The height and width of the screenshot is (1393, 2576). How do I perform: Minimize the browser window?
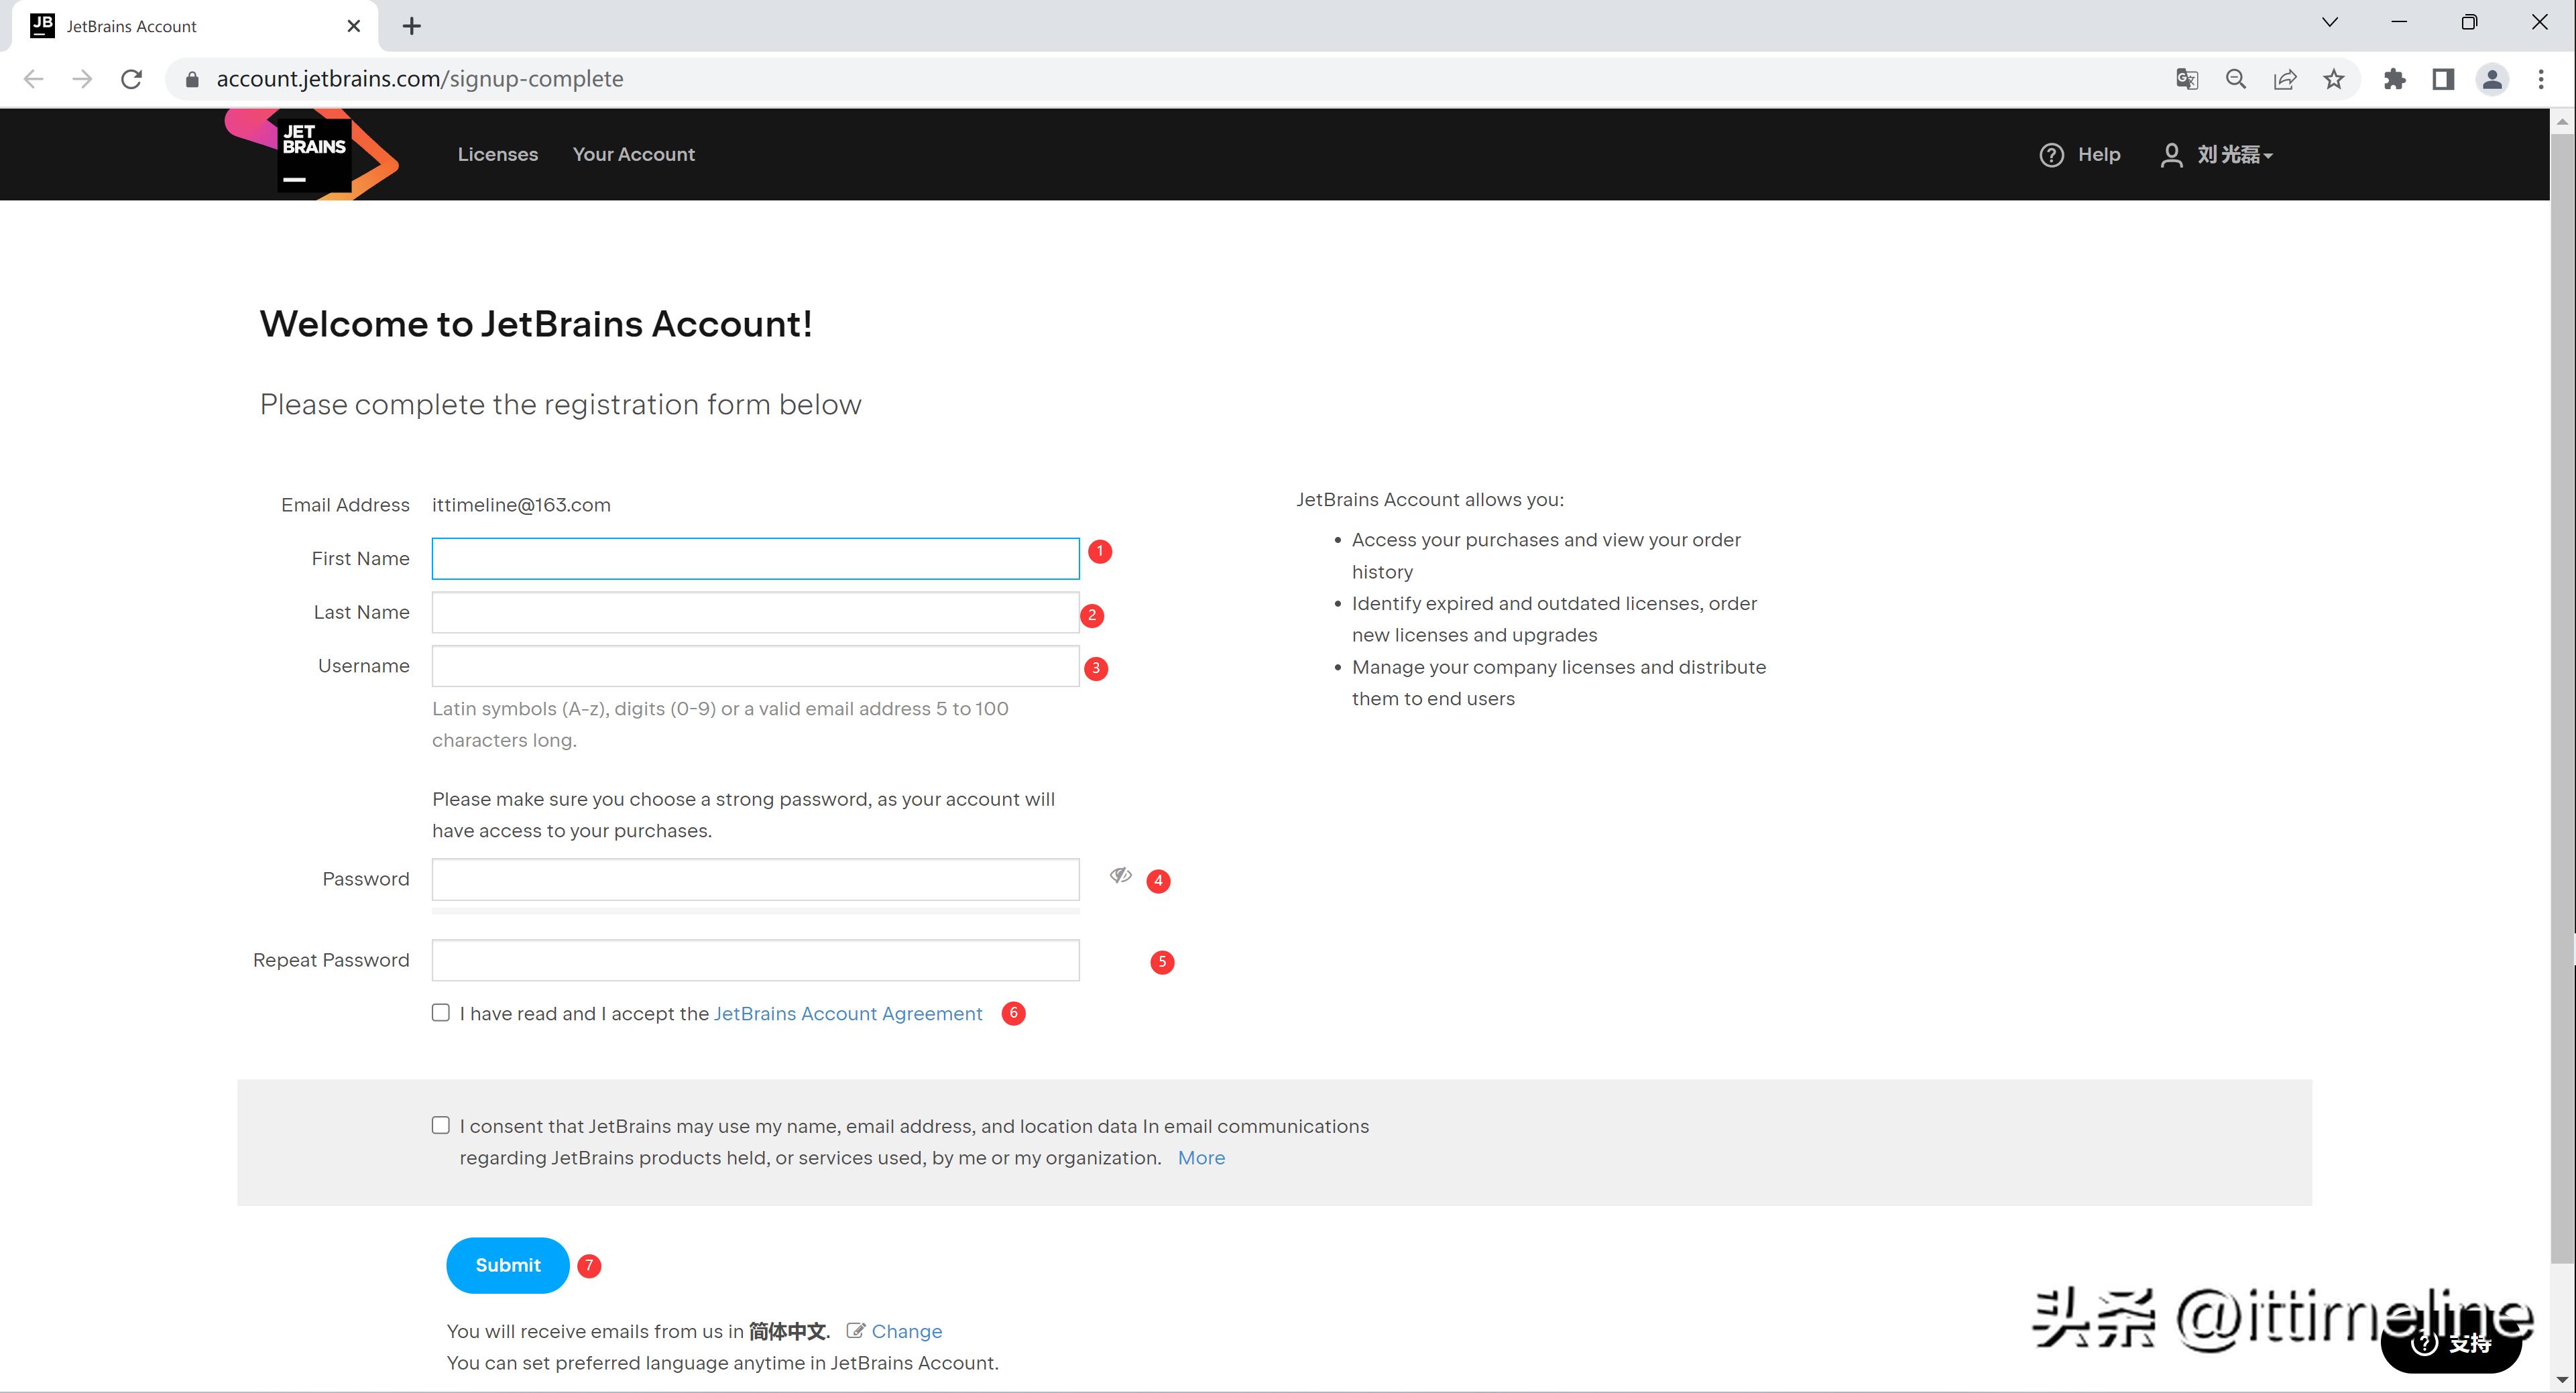coord(2399,22)
